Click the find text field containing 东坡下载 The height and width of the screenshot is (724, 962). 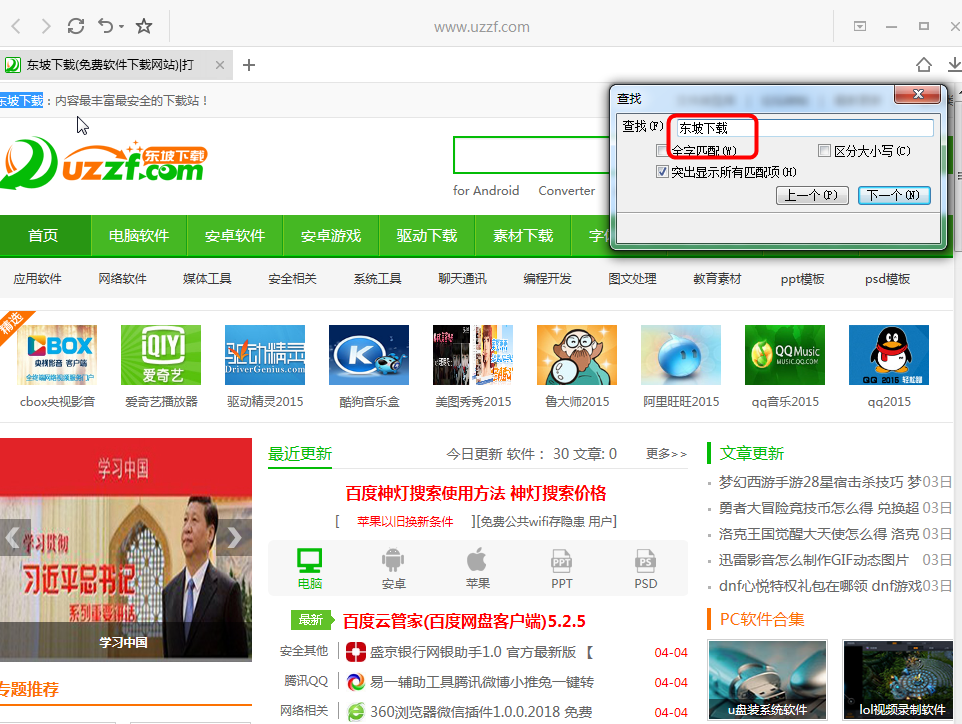click(805, 128)
